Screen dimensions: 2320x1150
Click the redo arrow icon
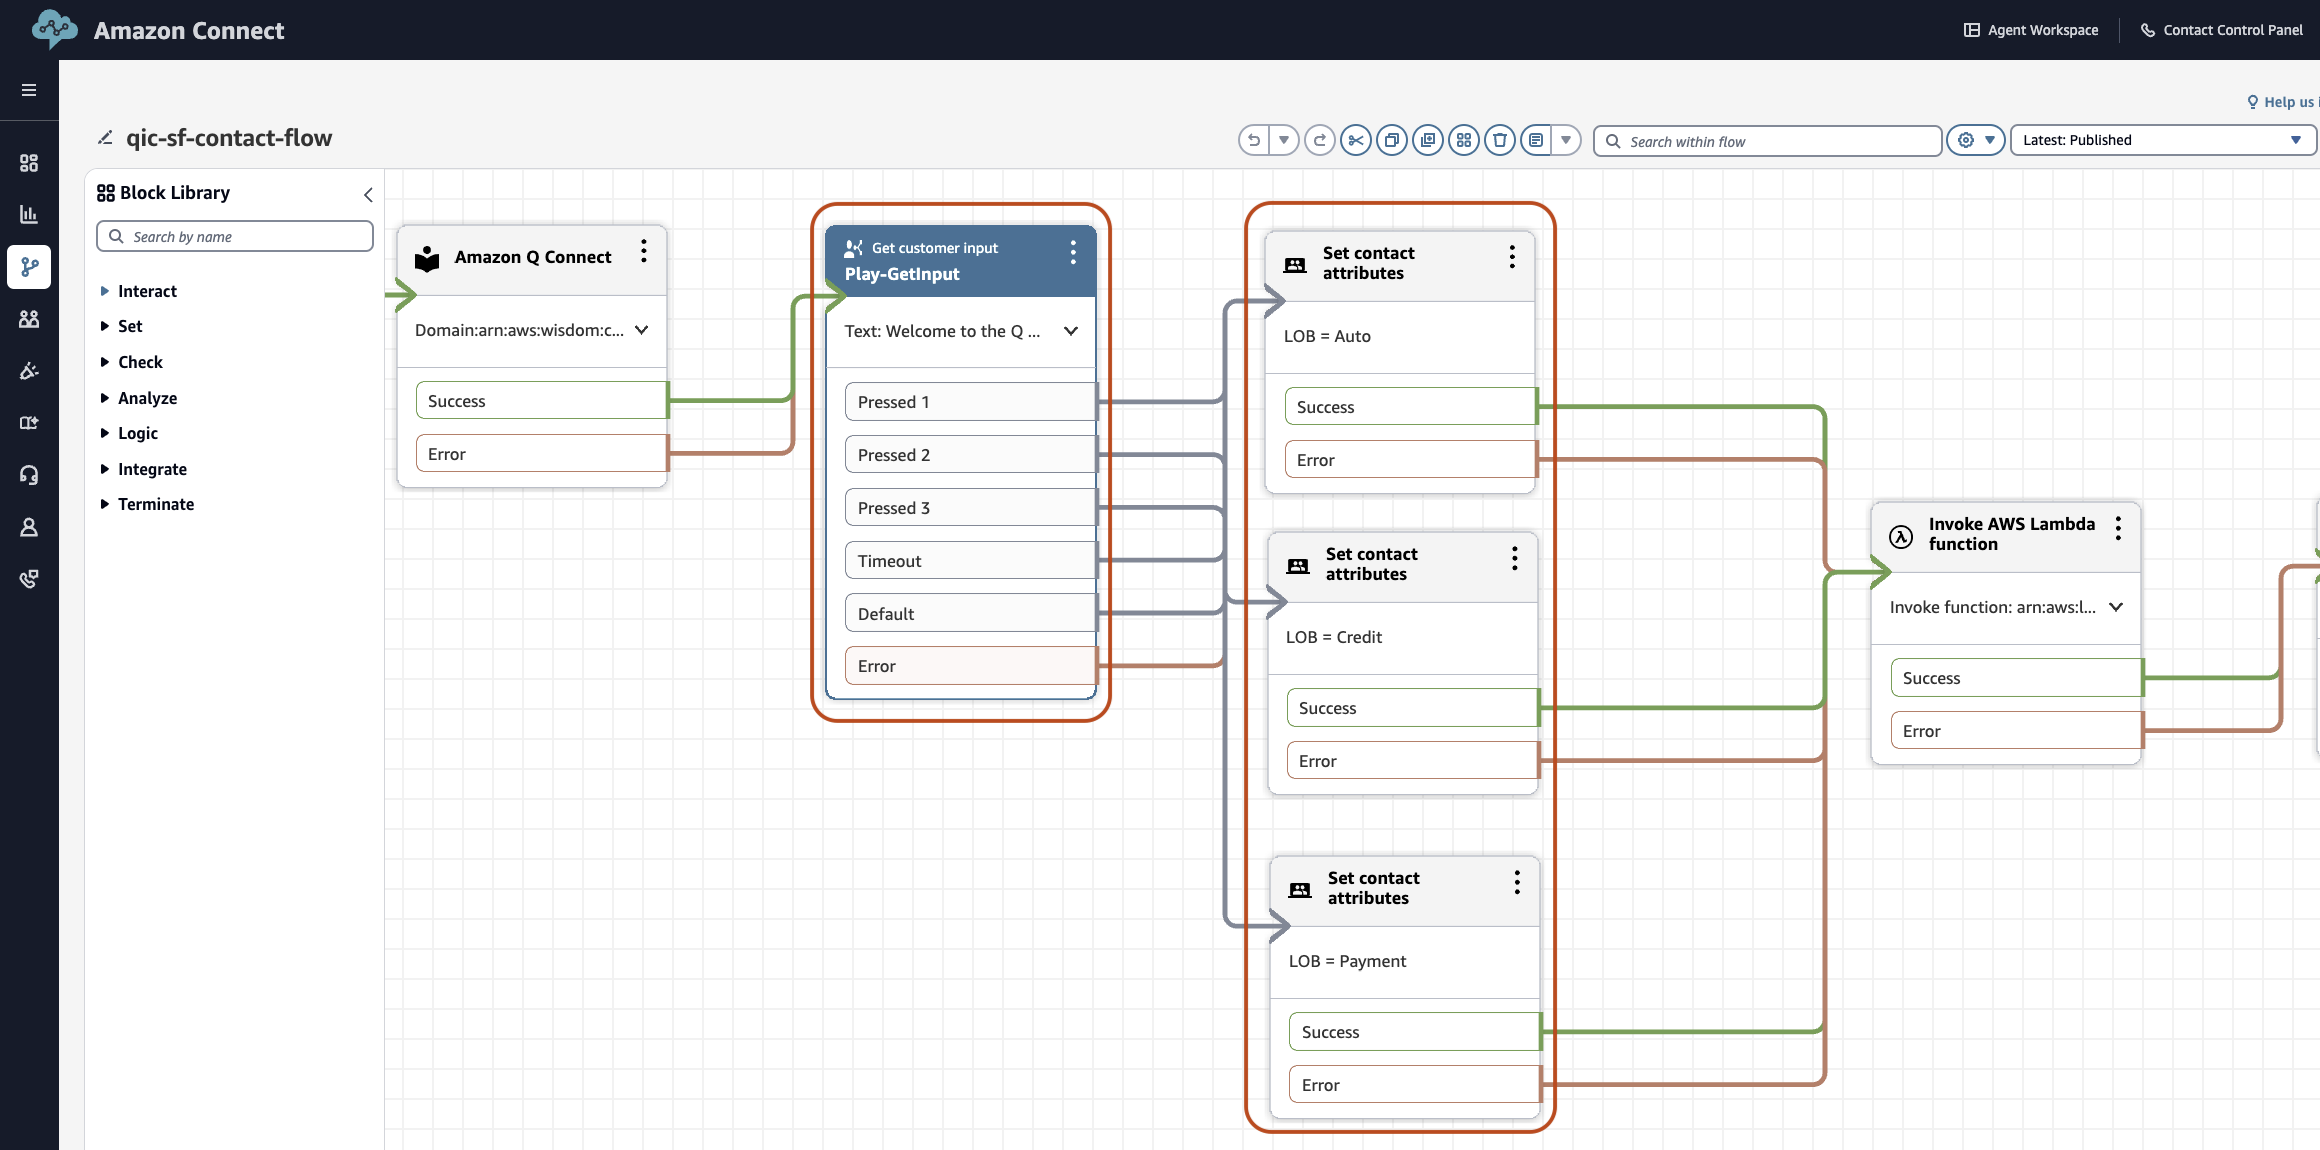[x=1319, y=141]
